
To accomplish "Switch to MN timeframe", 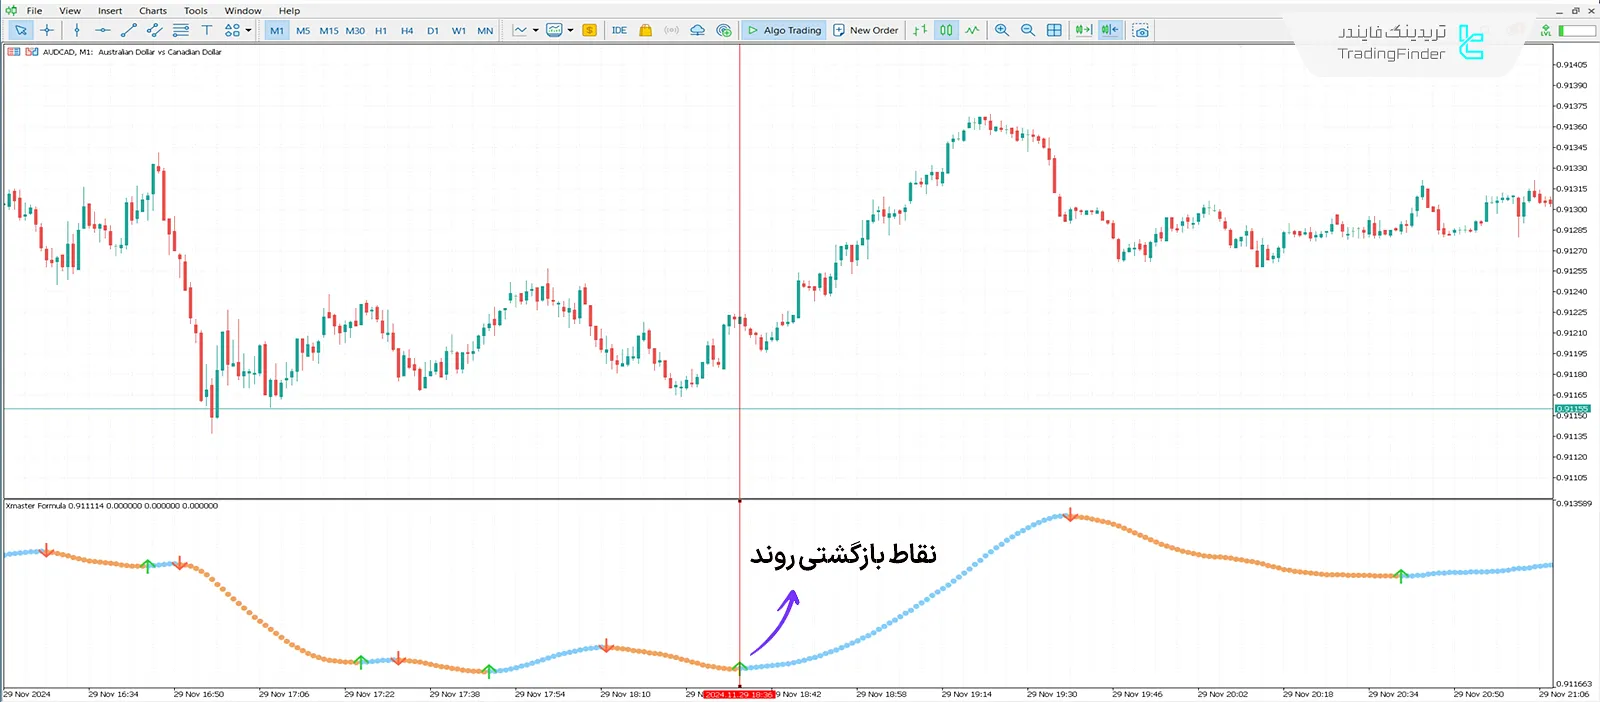I will coord(485,31).
